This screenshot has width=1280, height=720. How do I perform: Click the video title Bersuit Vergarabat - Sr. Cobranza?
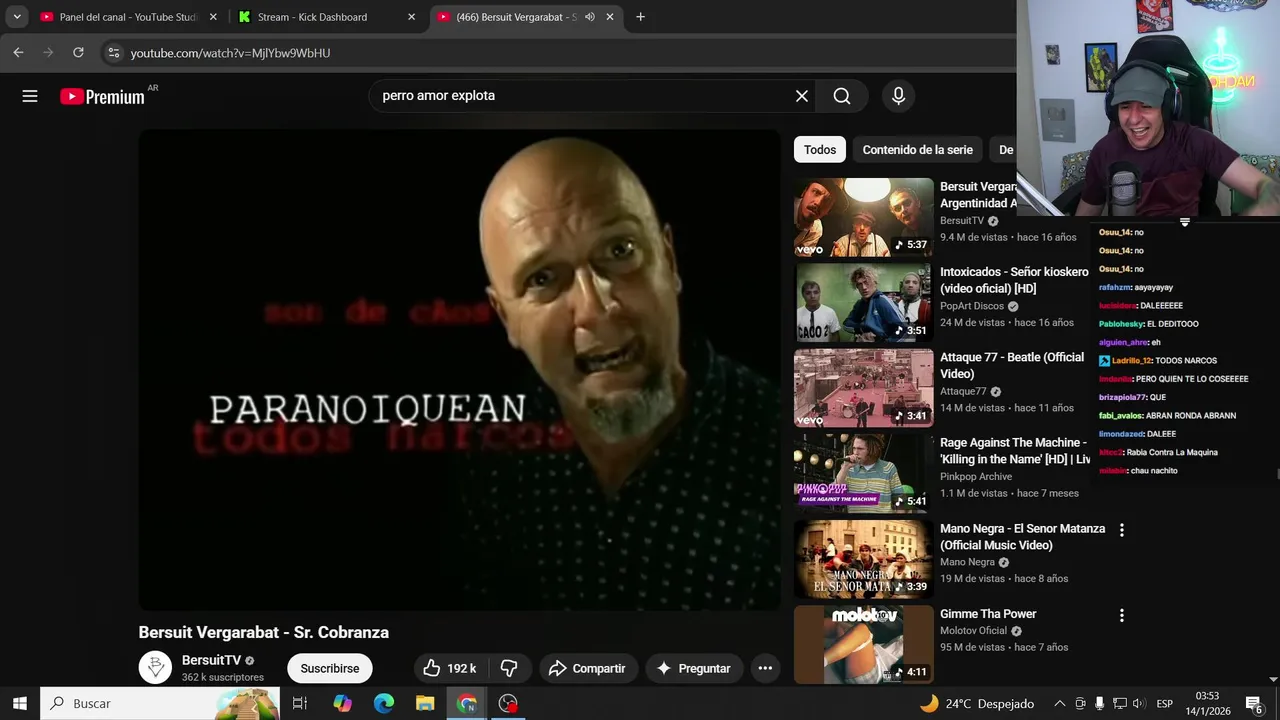coord(264,632)
